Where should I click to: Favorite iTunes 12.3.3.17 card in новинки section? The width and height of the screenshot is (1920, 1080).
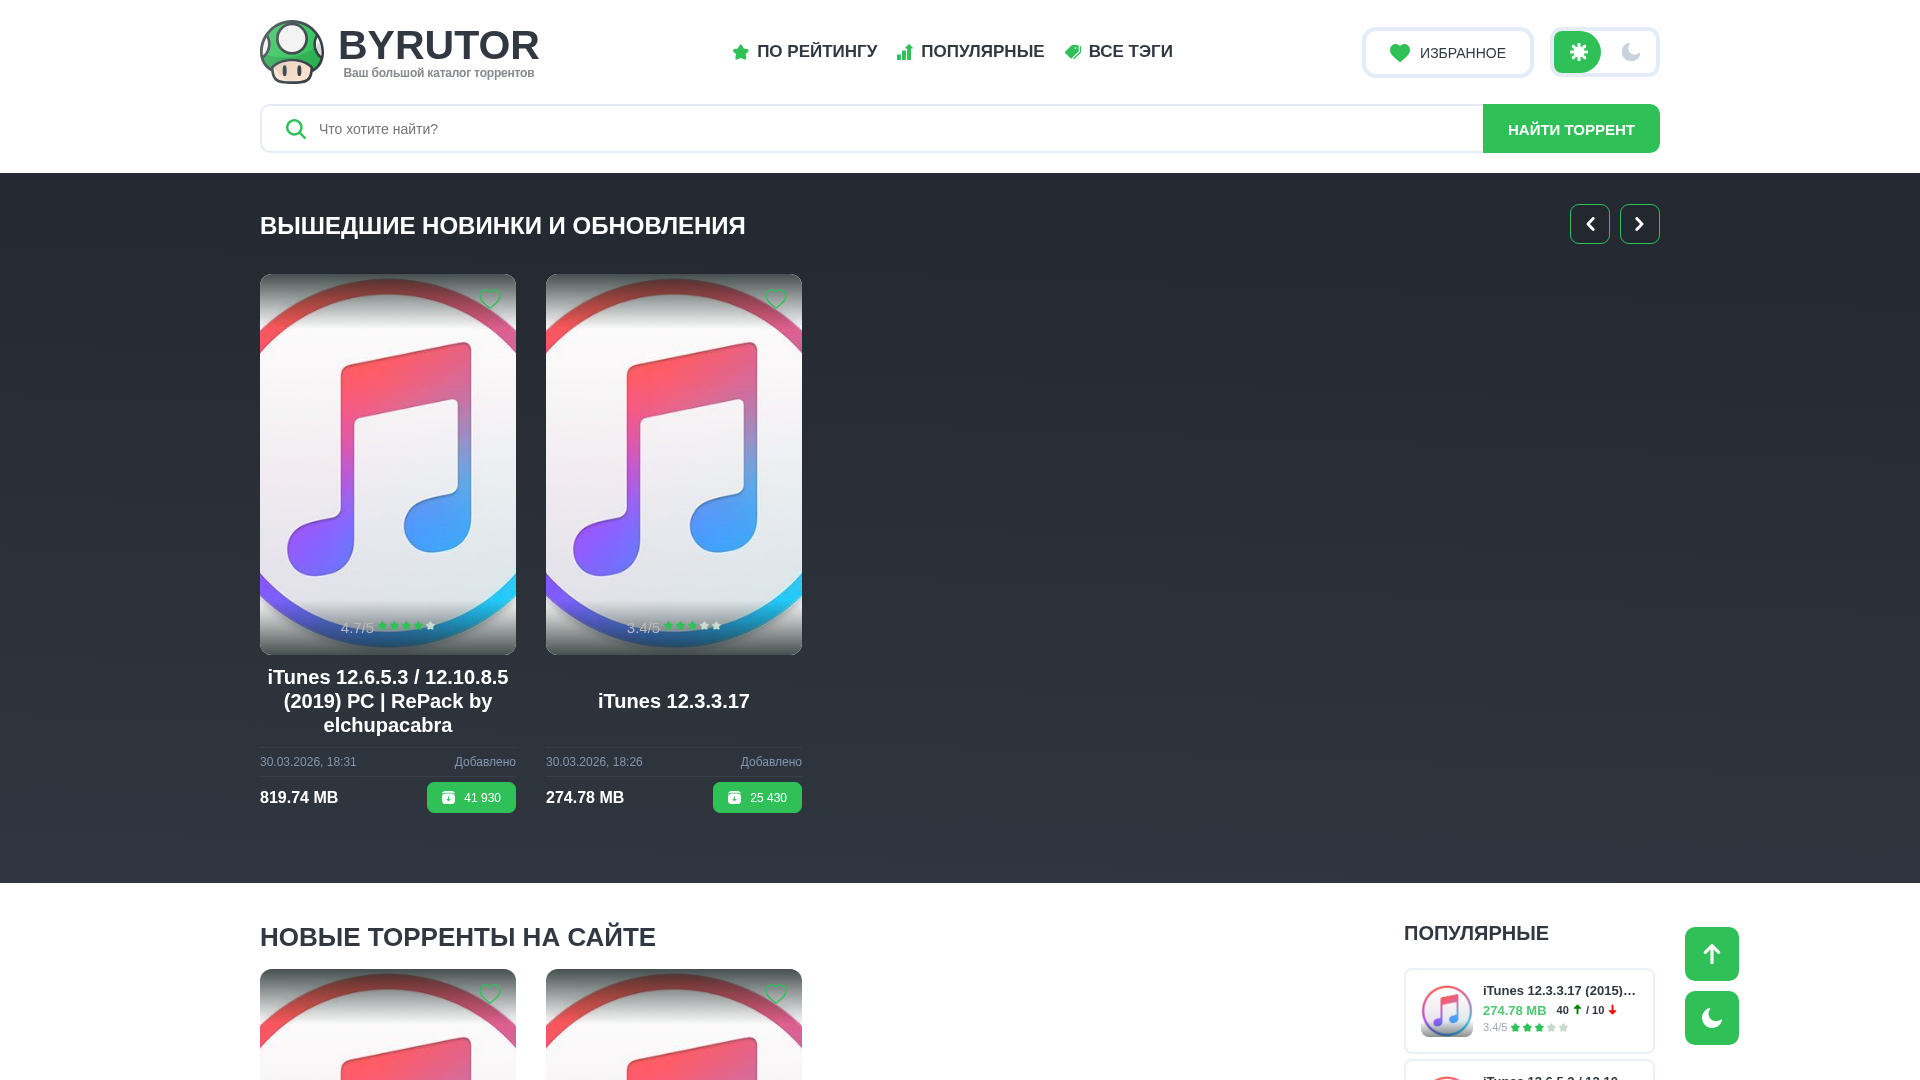[x=776, y=299]
